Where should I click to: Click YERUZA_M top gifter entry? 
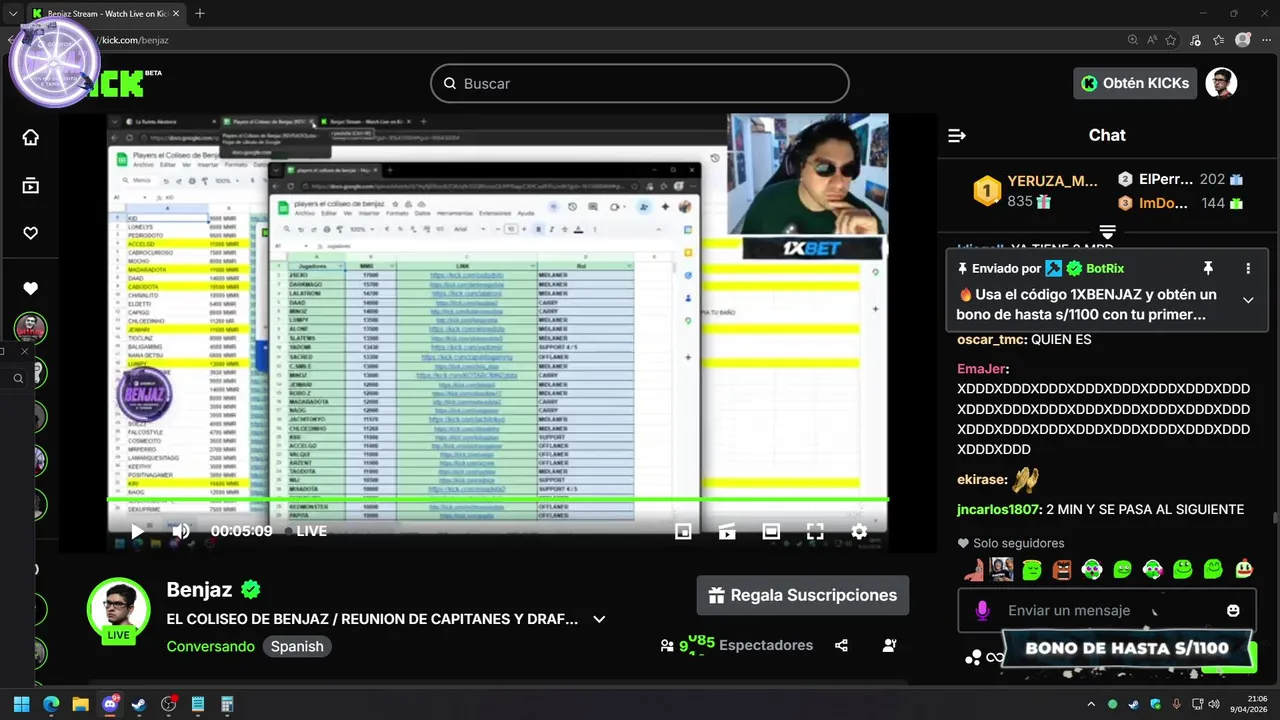click(x=1035, y=190)
